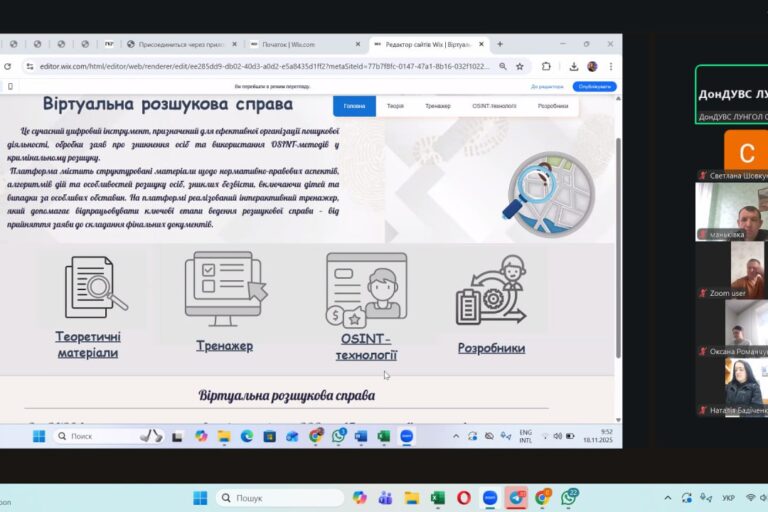This screenshot has height=512, width=768.
Task: Click the Розробники clipboard gear icon
Action: tap(491, 291)
